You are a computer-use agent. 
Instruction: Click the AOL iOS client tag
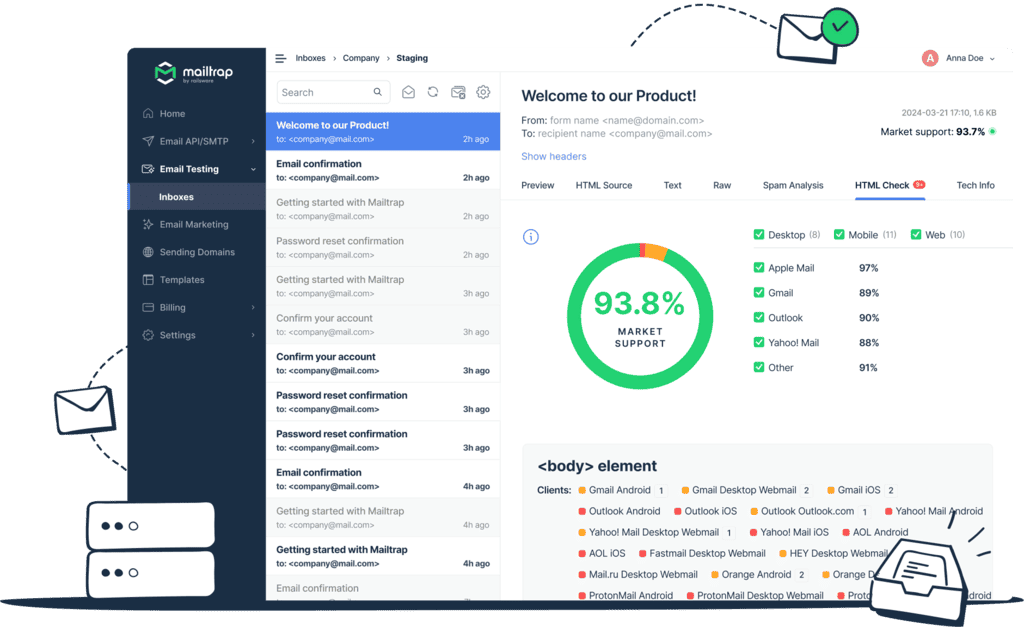pyautogui.click(x=601, y=553)
